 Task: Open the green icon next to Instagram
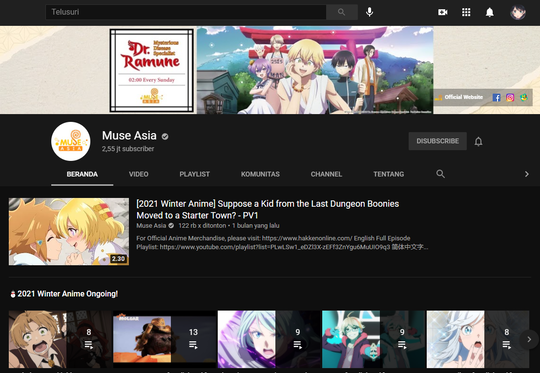pos(524,97)
